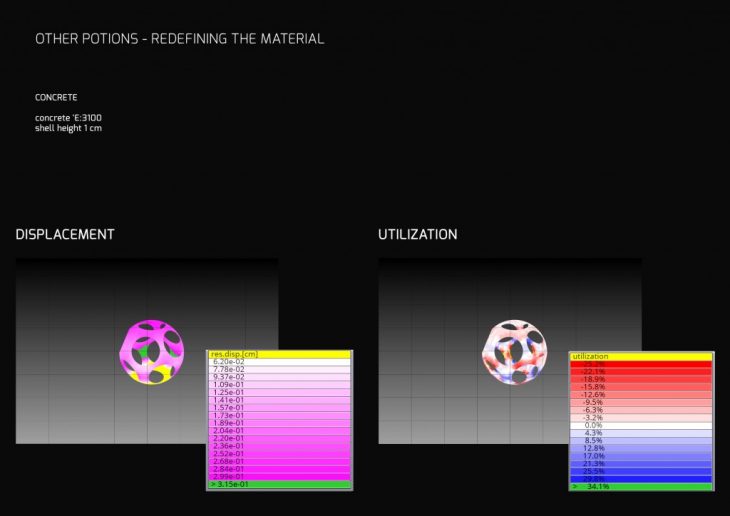Click the UTILIZATION section heading
The width and height of the screenshot is (730, 516).
tap(417, 235)
